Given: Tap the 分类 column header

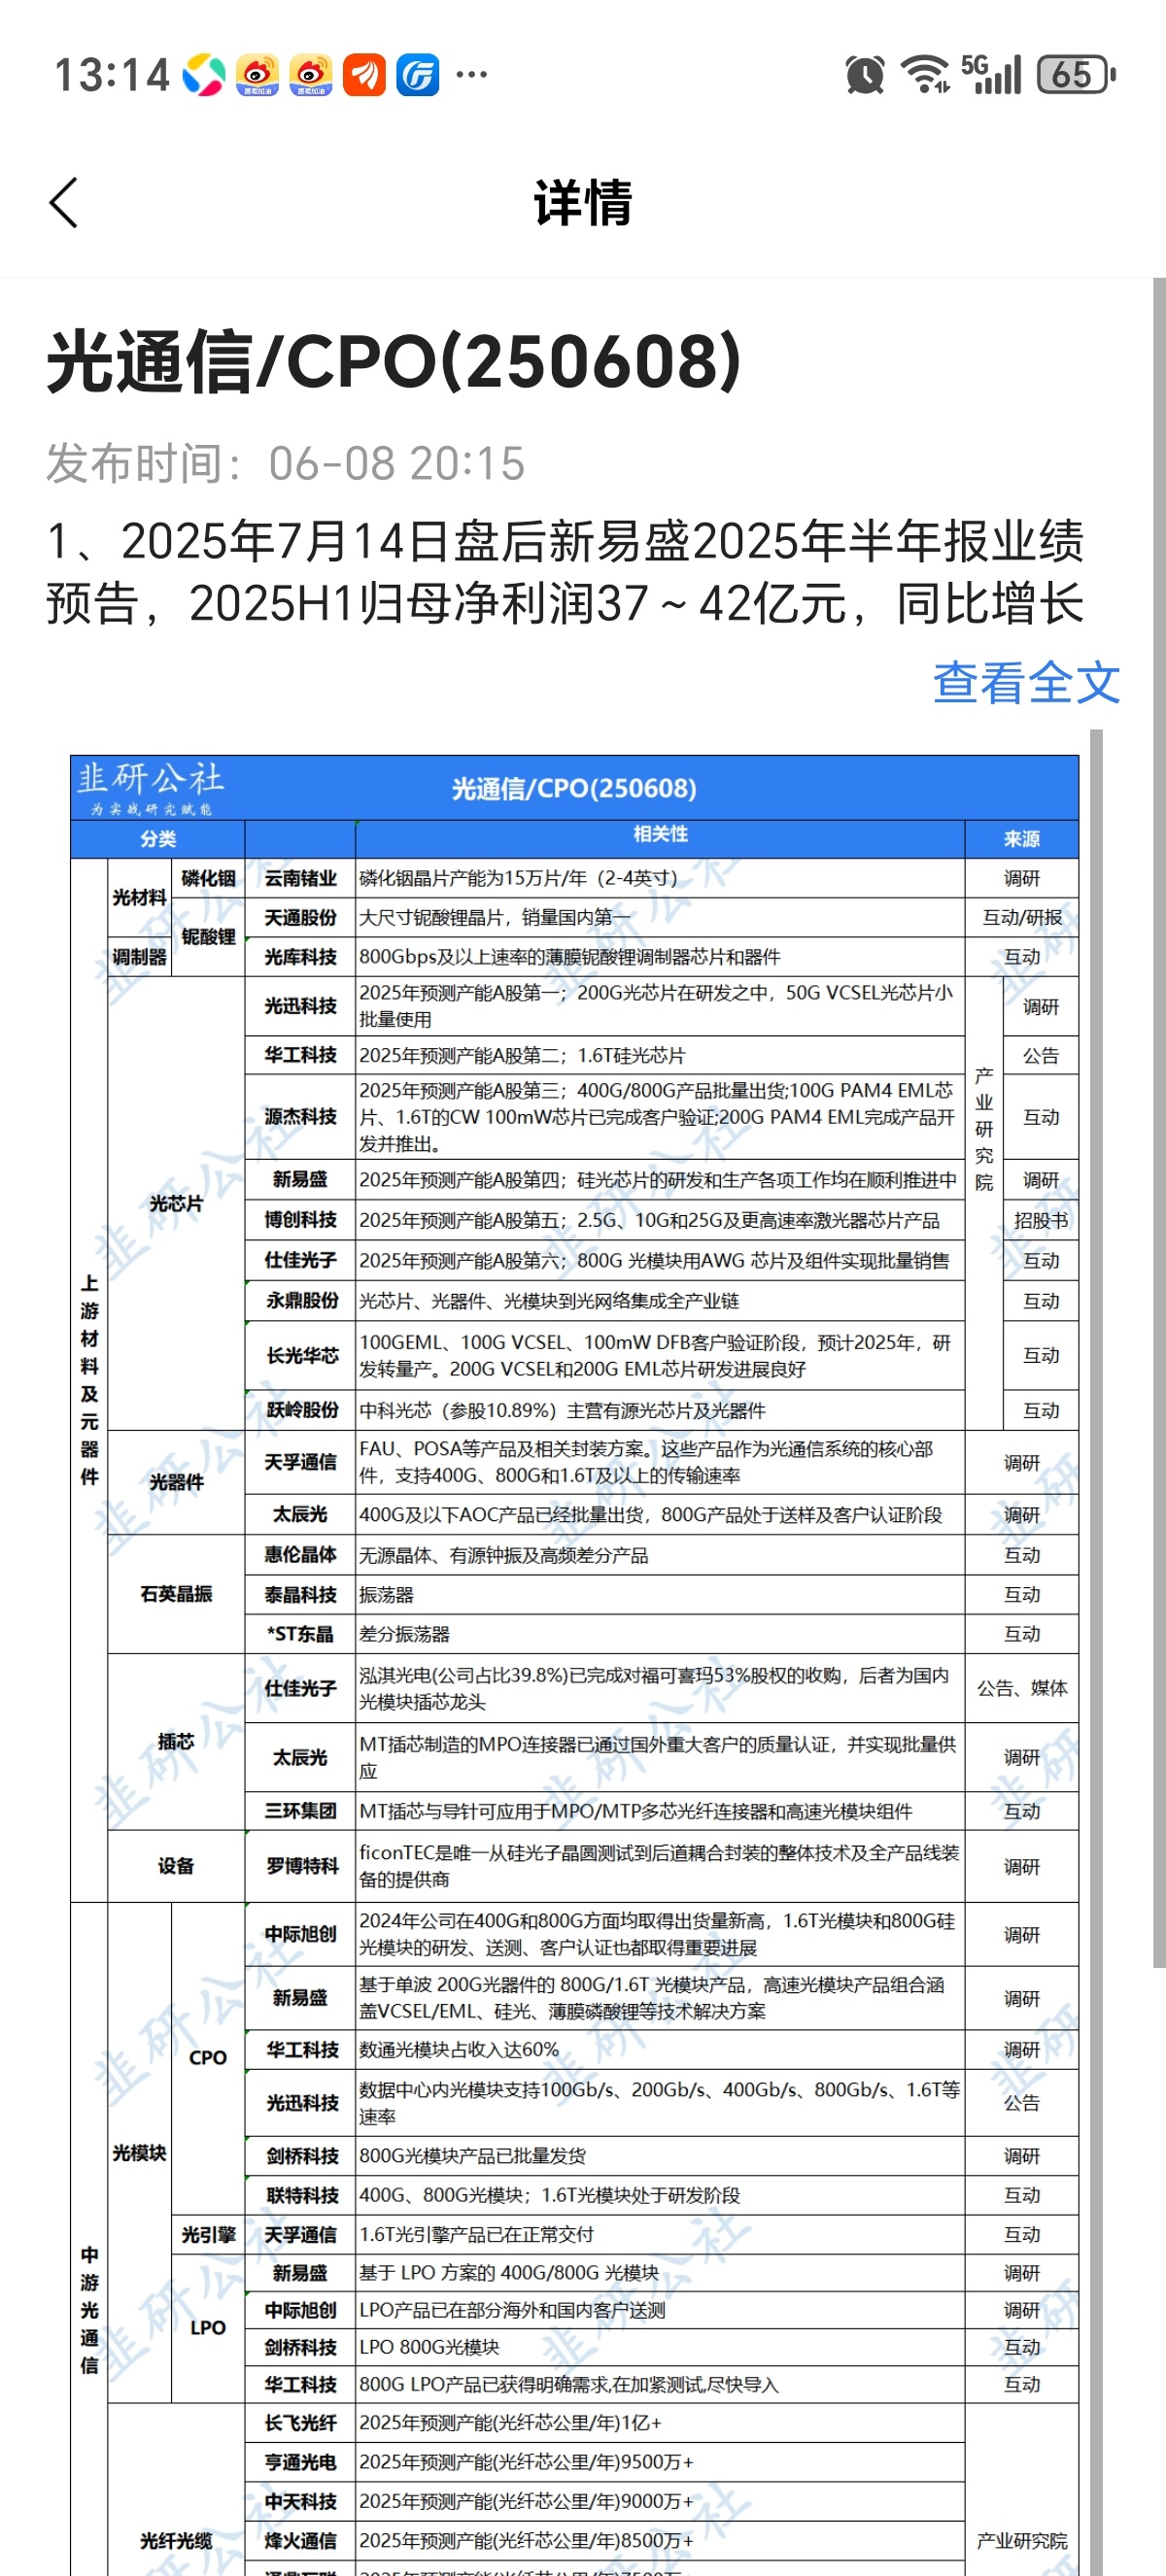Looking at the screenshot, I should tap(158, 839).
